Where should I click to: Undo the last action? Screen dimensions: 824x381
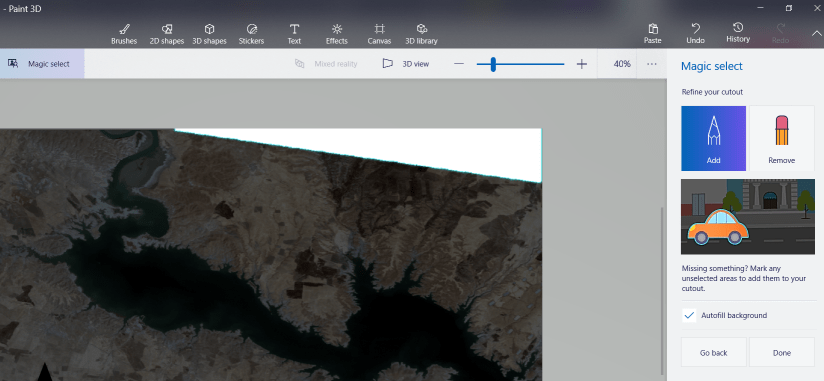[x=695, y=34]
